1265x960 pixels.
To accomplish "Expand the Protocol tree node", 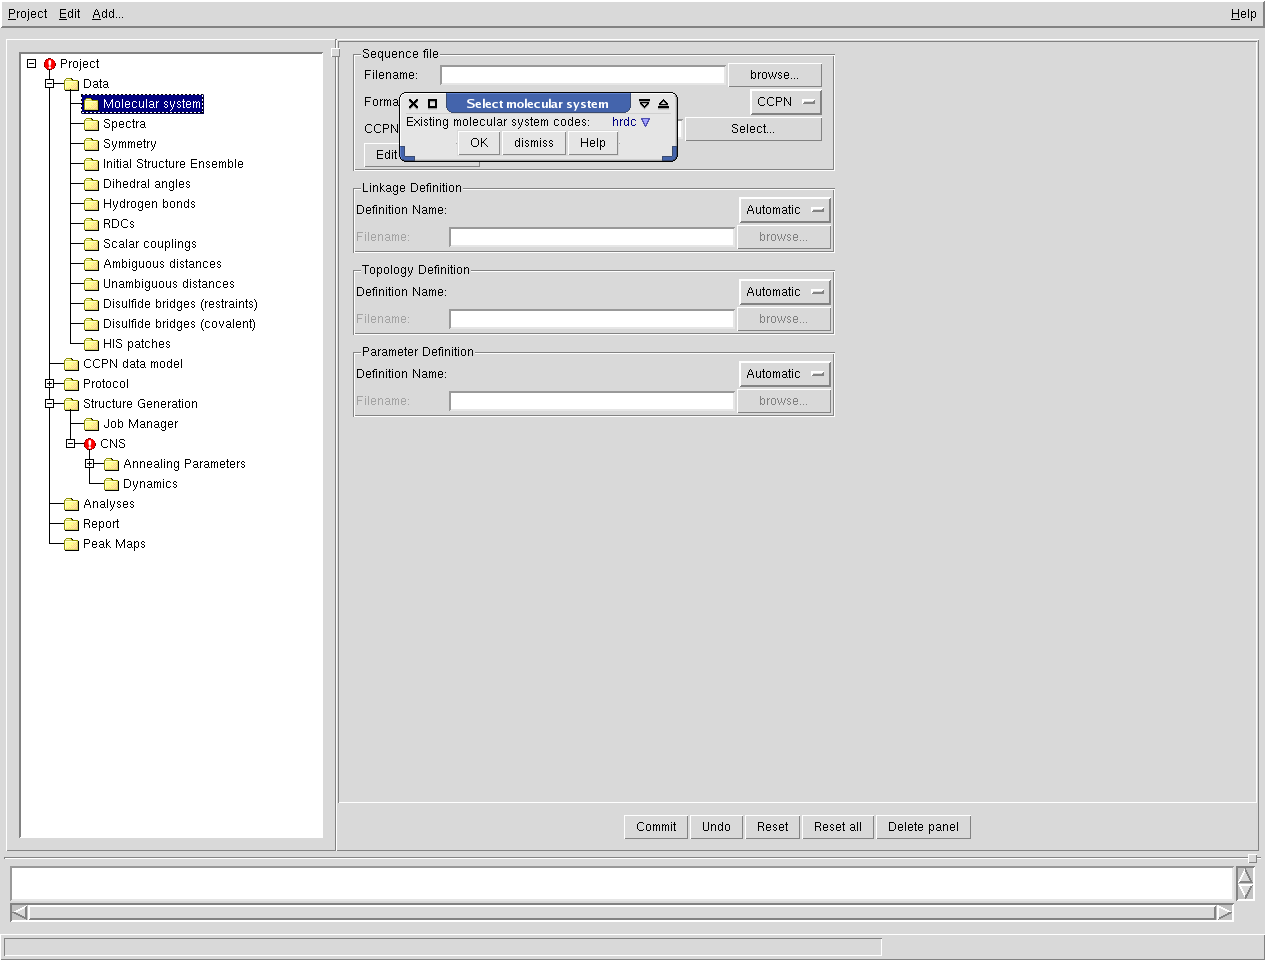I will [x=50, y=384].
